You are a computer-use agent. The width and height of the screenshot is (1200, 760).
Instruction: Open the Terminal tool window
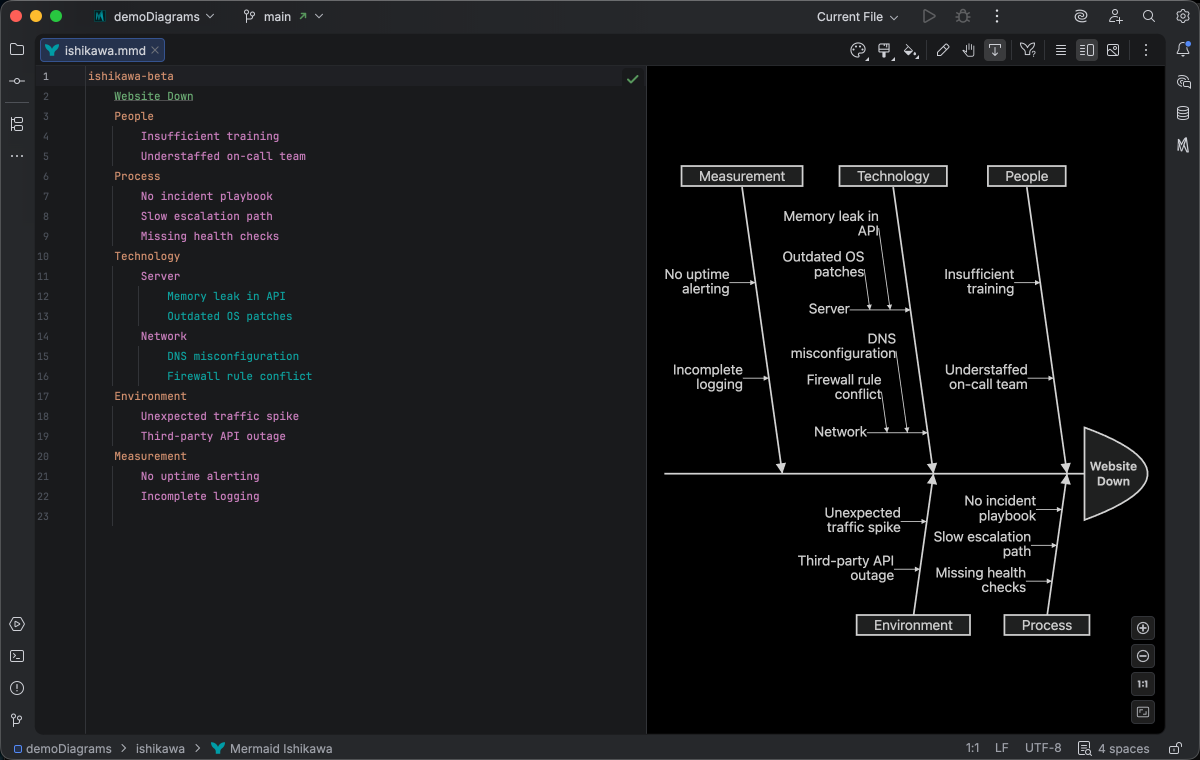coord(17,656)
